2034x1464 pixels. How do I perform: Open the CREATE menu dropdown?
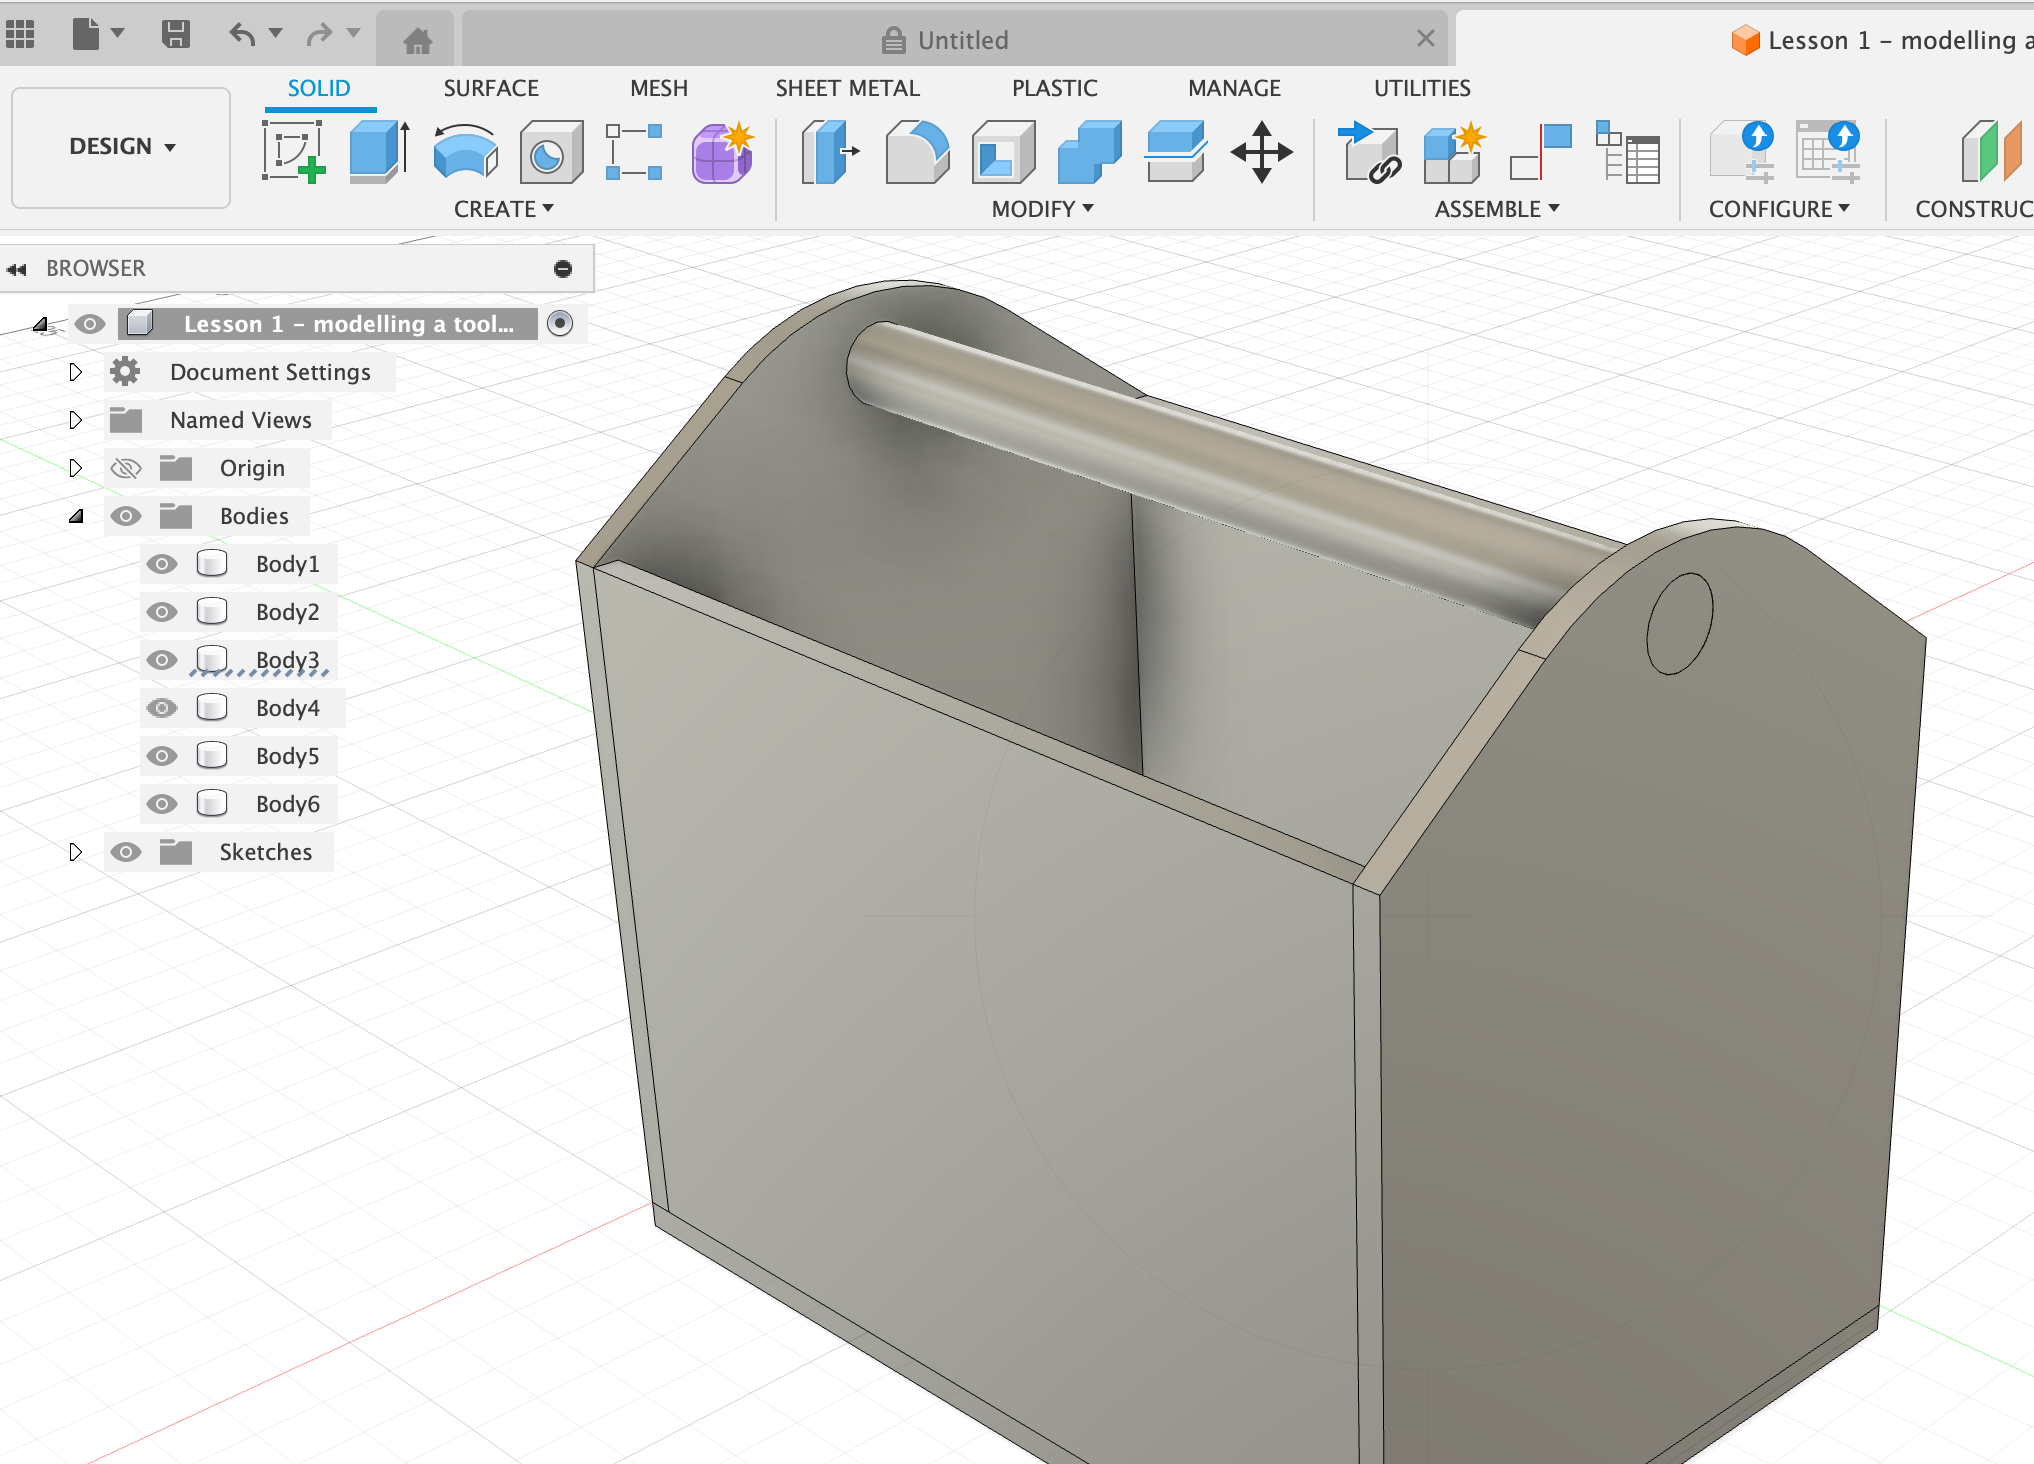503,209
